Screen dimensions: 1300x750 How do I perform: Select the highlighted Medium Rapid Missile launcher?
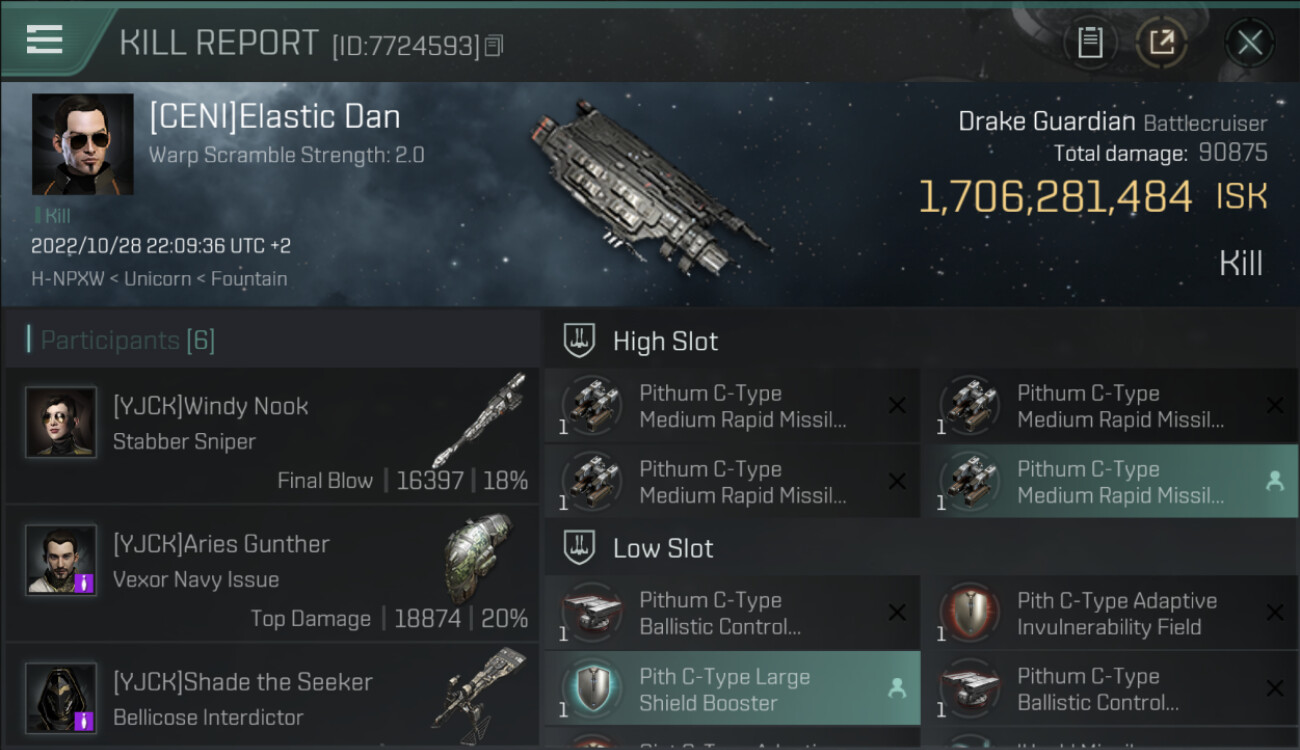coord(1109,482)
